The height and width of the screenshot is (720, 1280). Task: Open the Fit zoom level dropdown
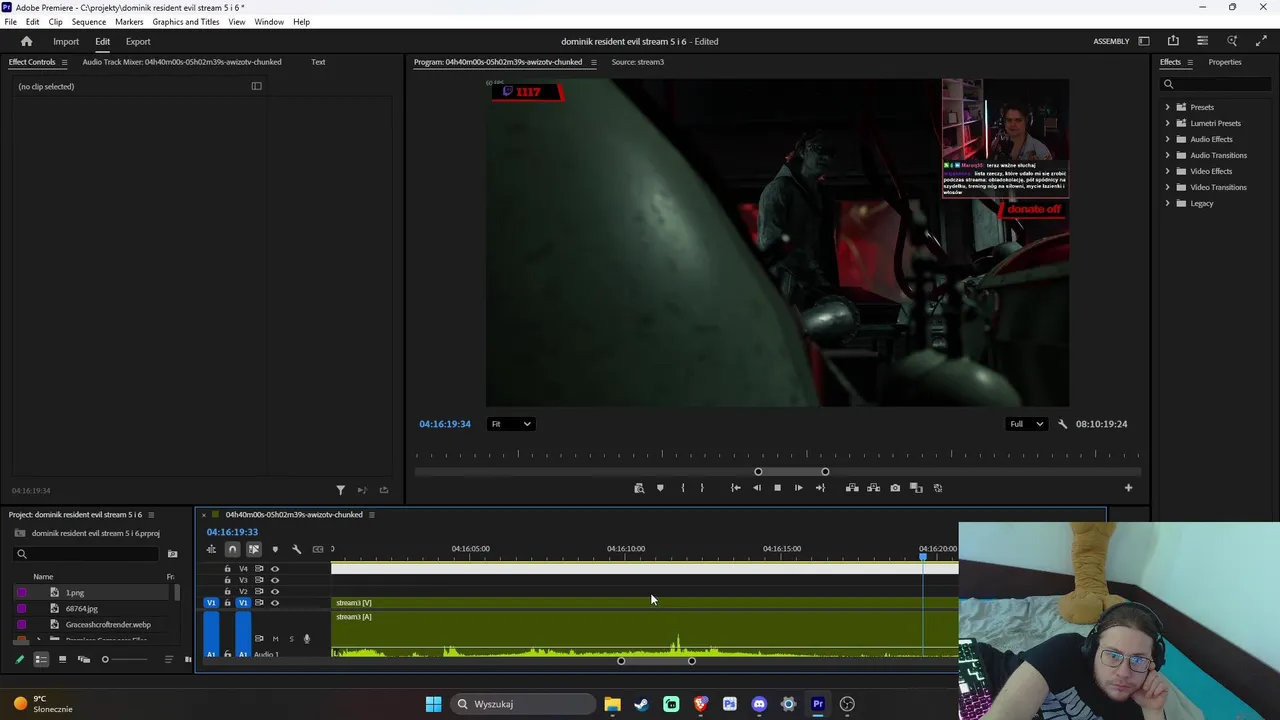tap(510, 424)
